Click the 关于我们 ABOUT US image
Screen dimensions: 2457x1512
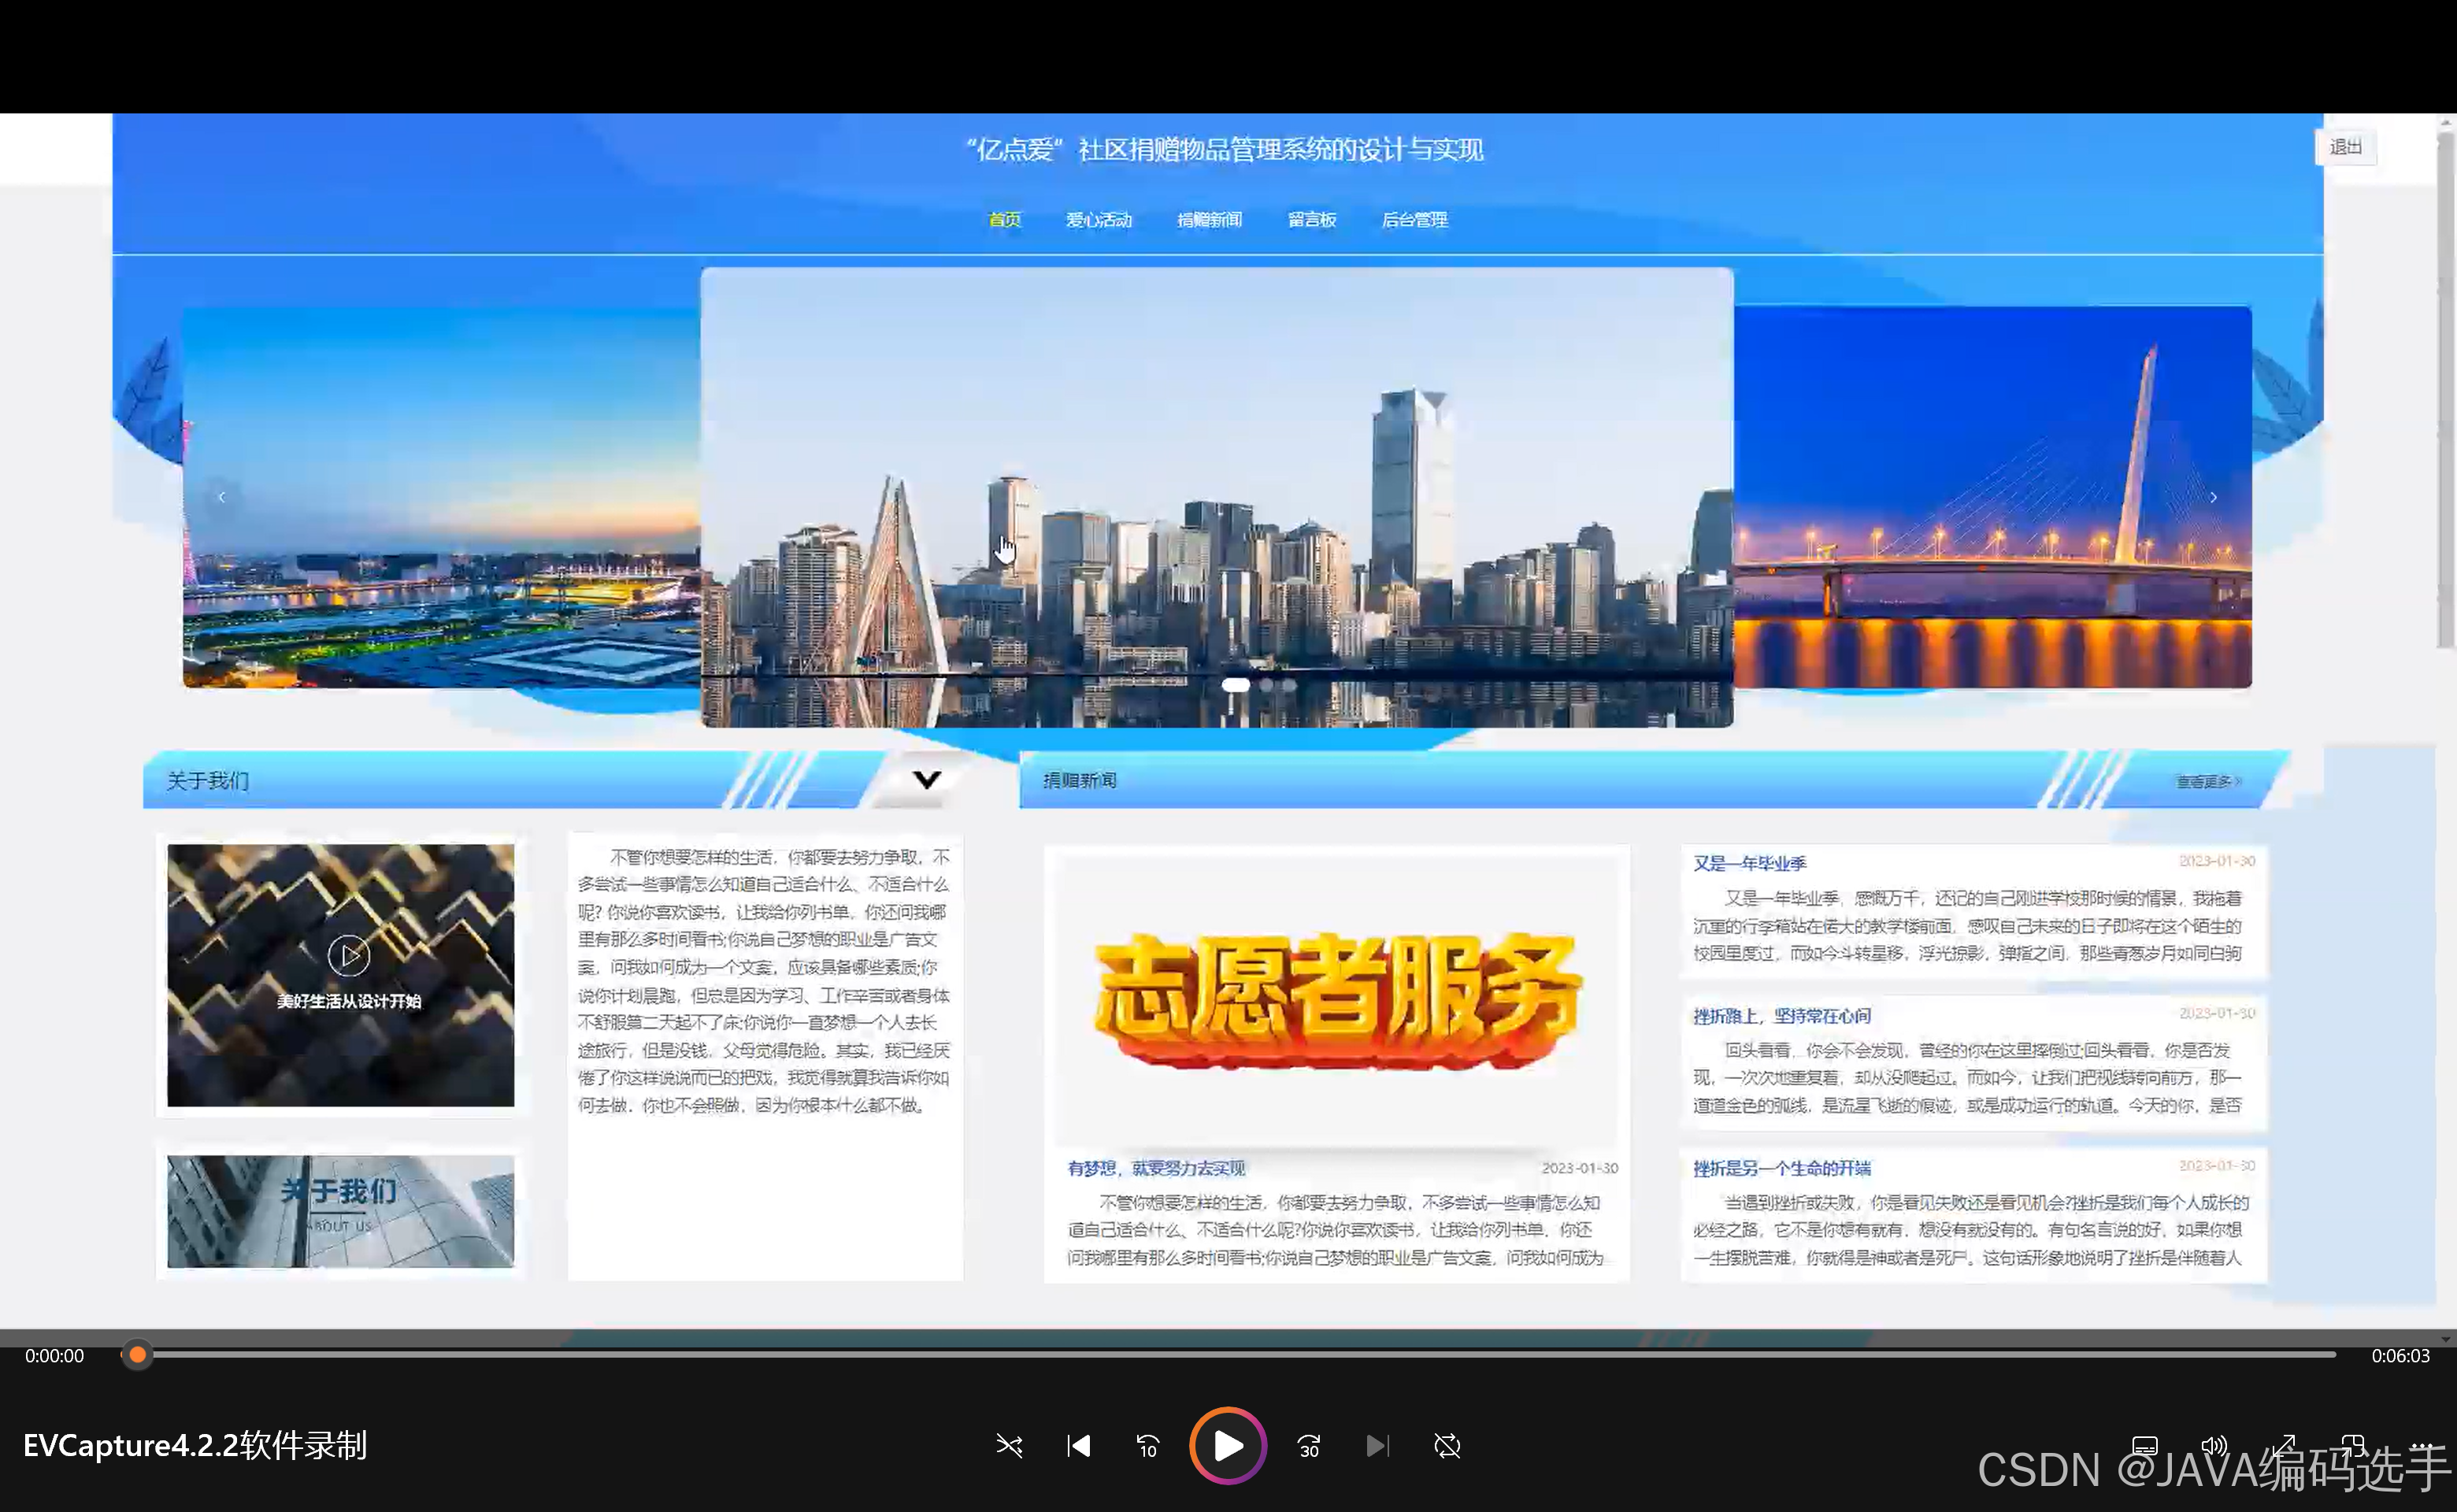tap(341, 1211)
